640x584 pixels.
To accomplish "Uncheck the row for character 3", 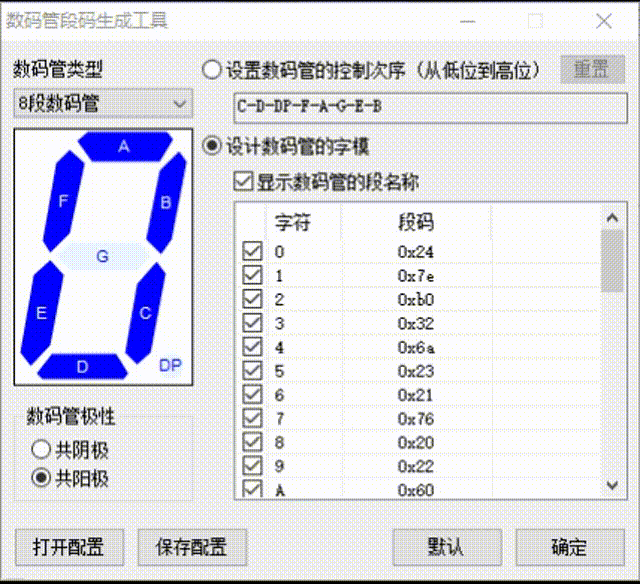I will click(252, 323).
